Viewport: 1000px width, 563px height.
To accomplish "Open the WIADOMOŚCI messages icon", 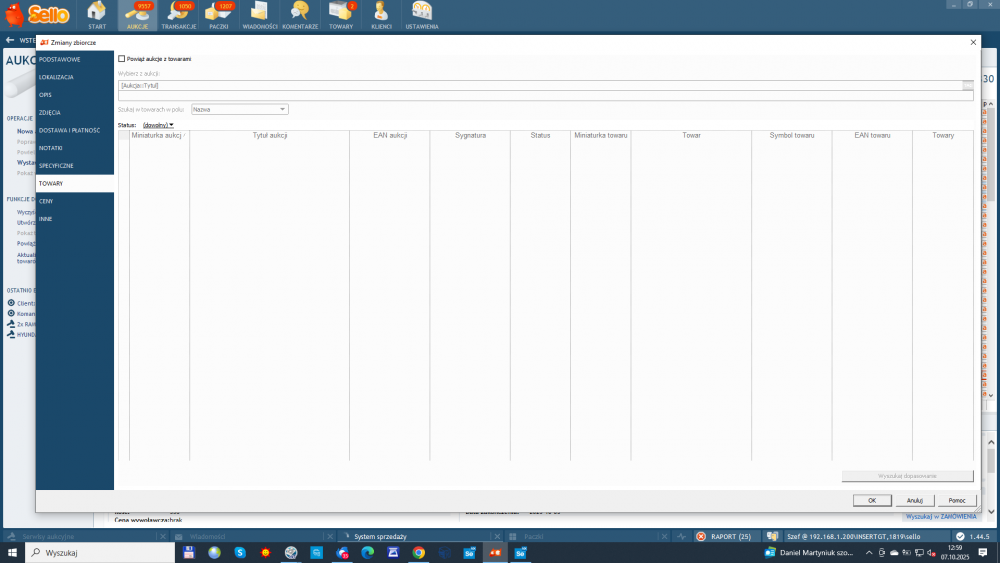I will point(260,15).
